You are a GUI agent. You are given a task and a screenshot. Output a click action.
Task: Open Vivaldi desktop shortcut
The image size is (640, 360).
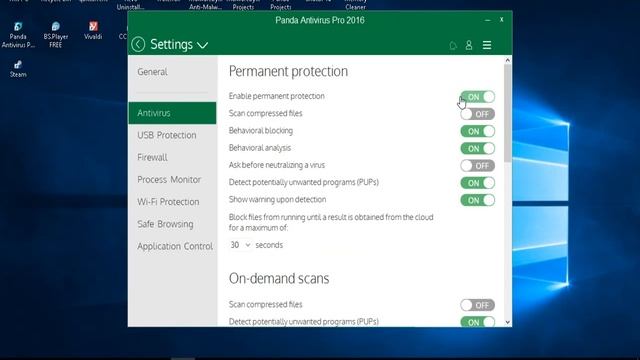pyautogui.click(x=93, y=31)
